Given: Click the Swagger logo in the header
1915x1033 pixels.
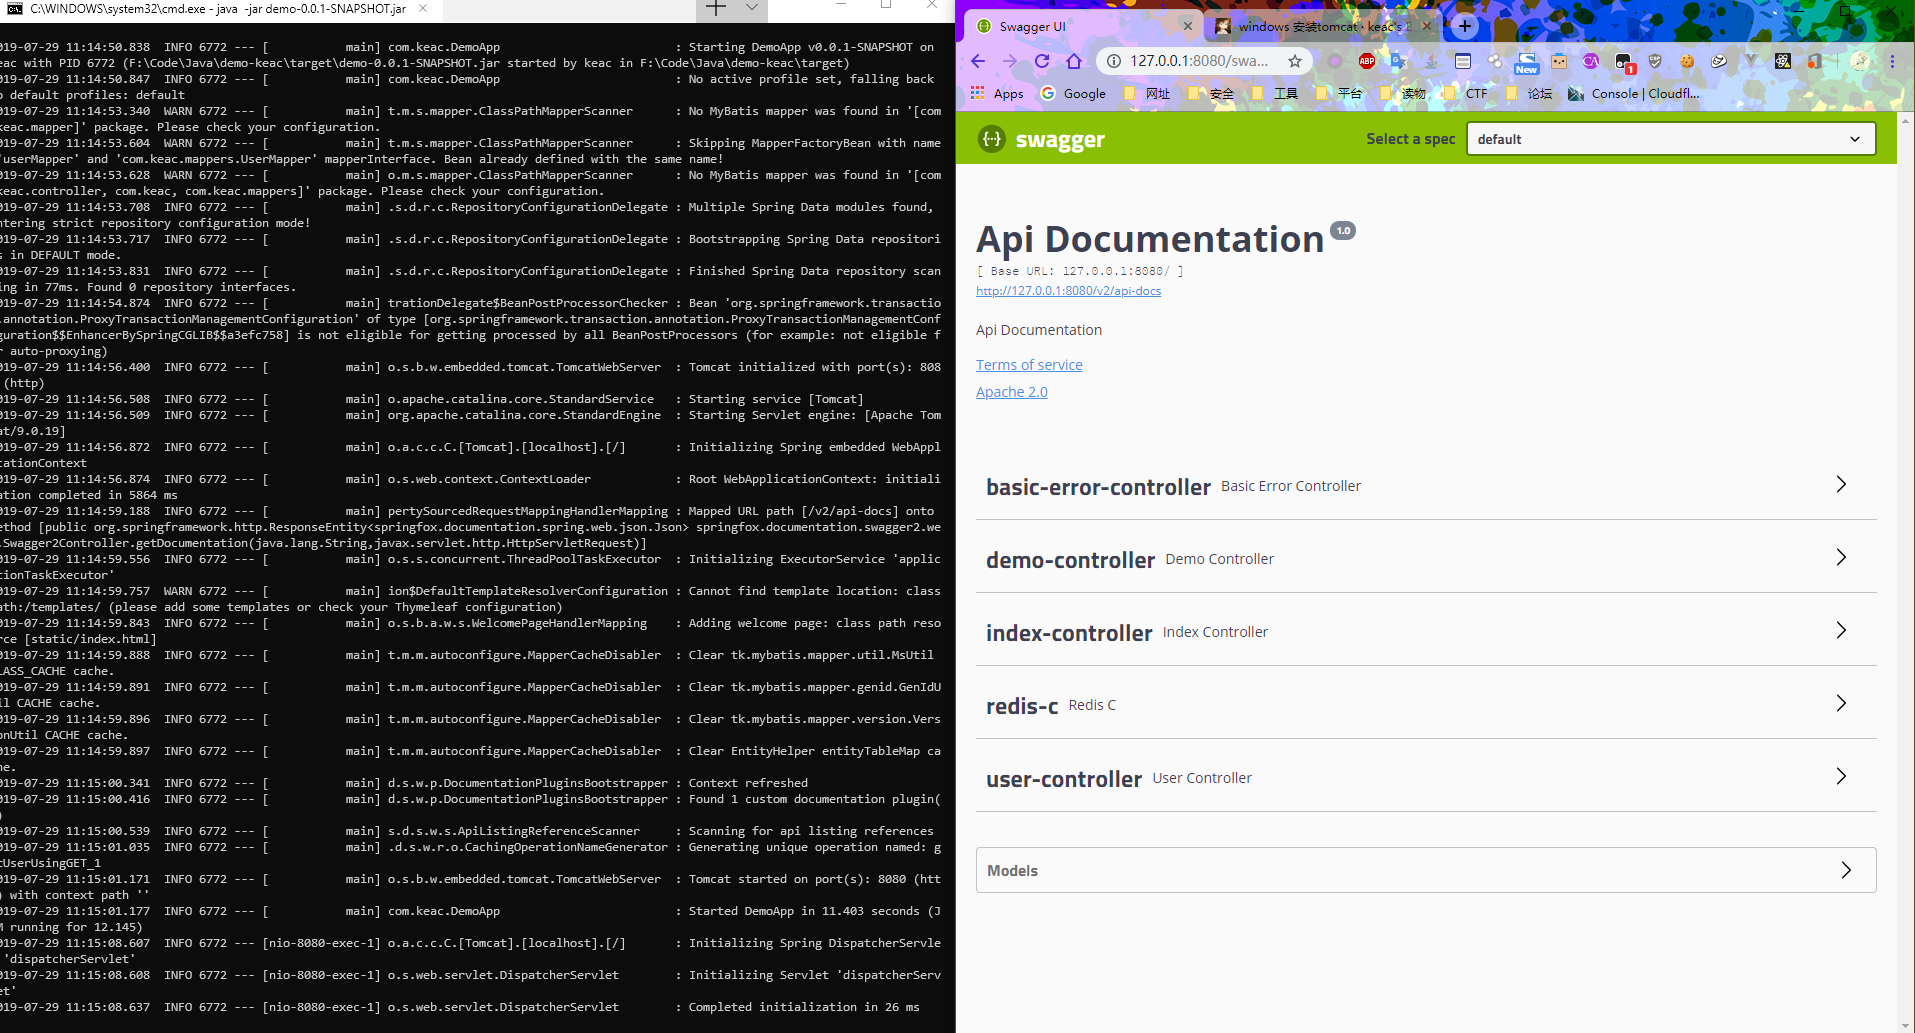Looking at the screenshot, I should [x=1041, y=139].
